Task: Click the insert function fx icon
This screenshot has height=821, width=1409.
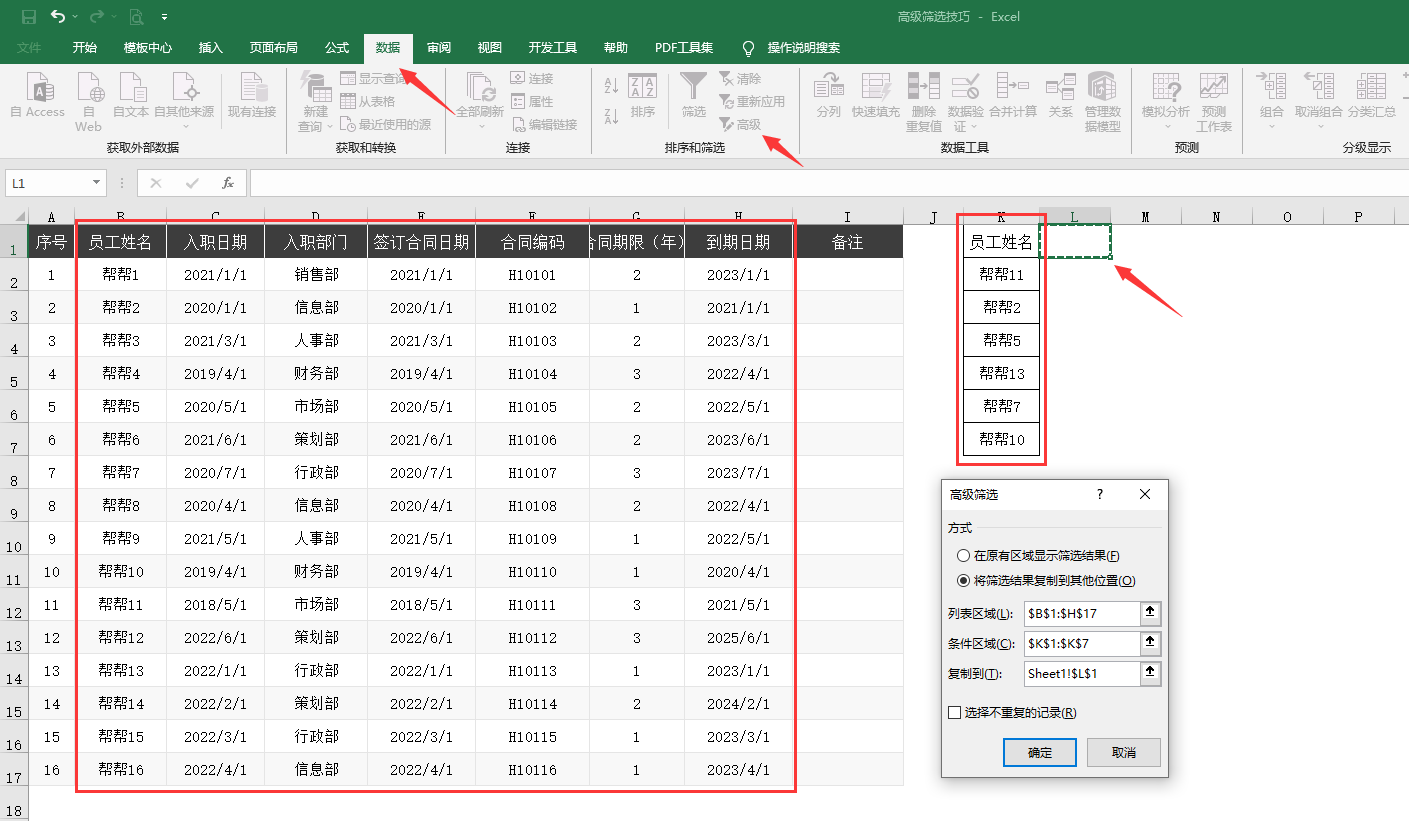Action: 228,183
